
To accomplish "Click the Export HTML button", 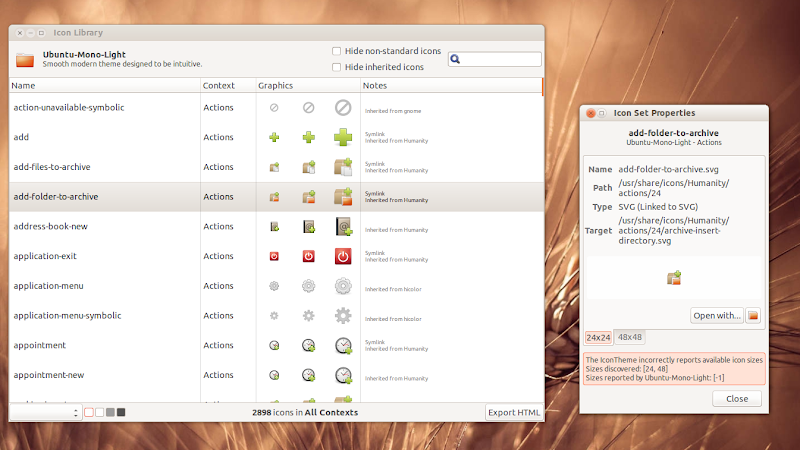I will click(x=514, y=412).
